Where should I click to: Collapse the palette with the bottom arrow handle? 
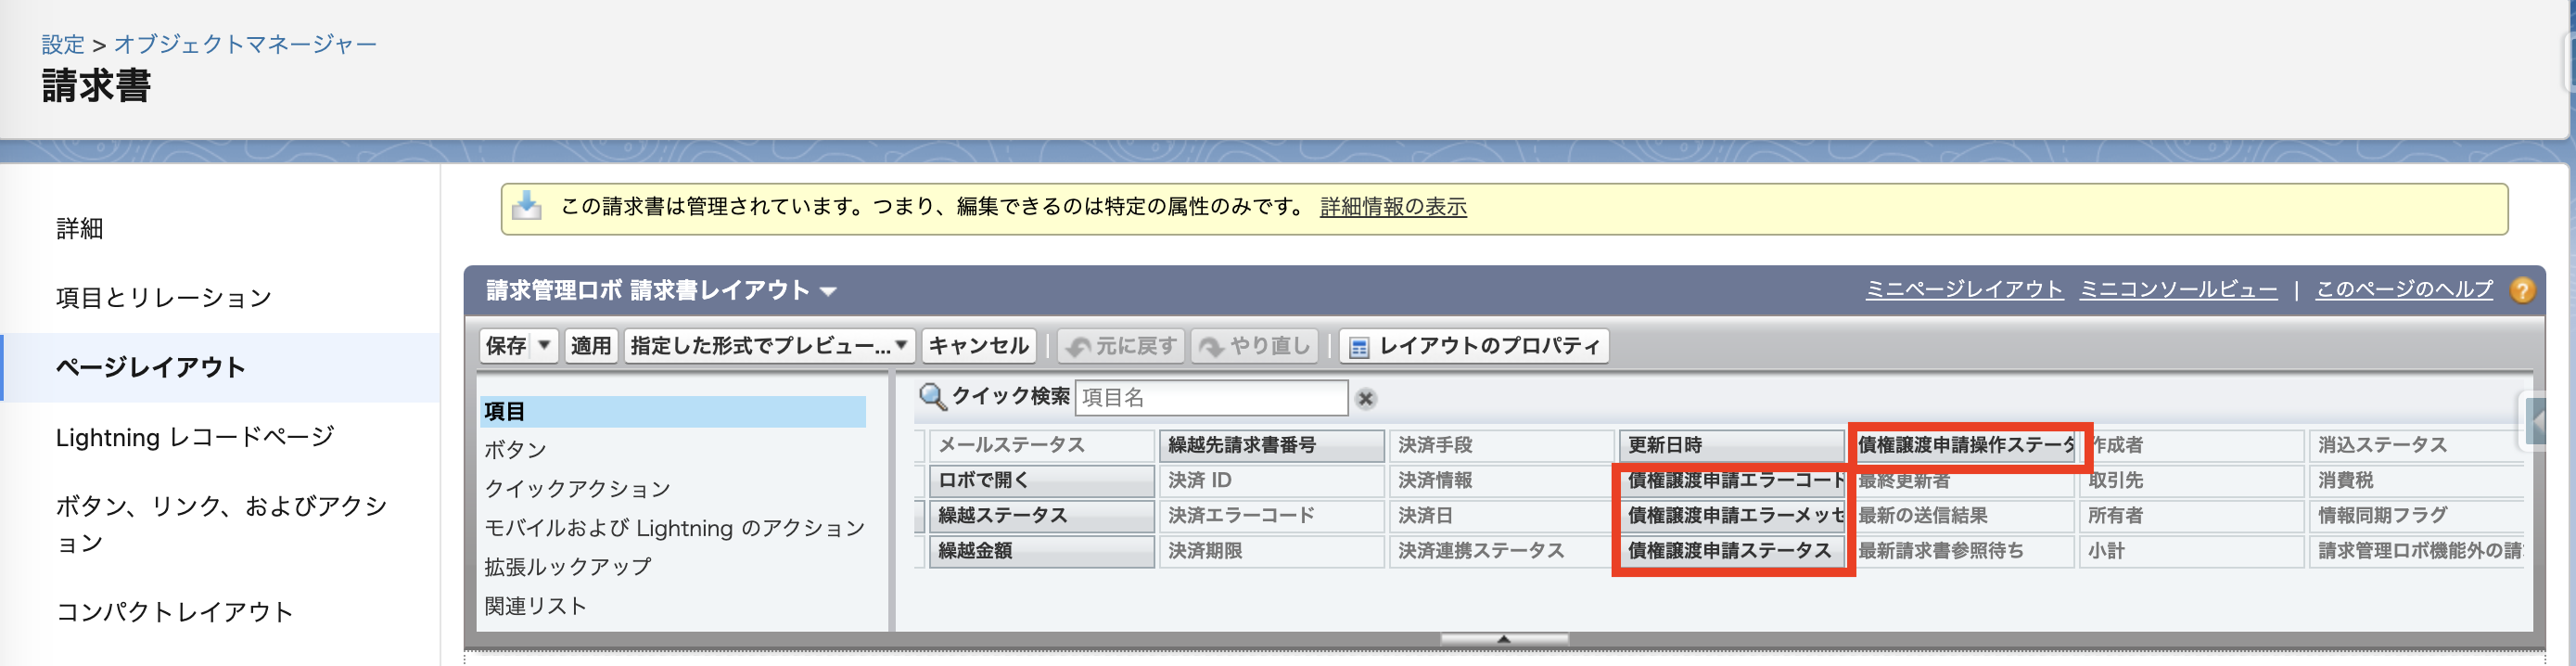click(x=1503, y=638)
